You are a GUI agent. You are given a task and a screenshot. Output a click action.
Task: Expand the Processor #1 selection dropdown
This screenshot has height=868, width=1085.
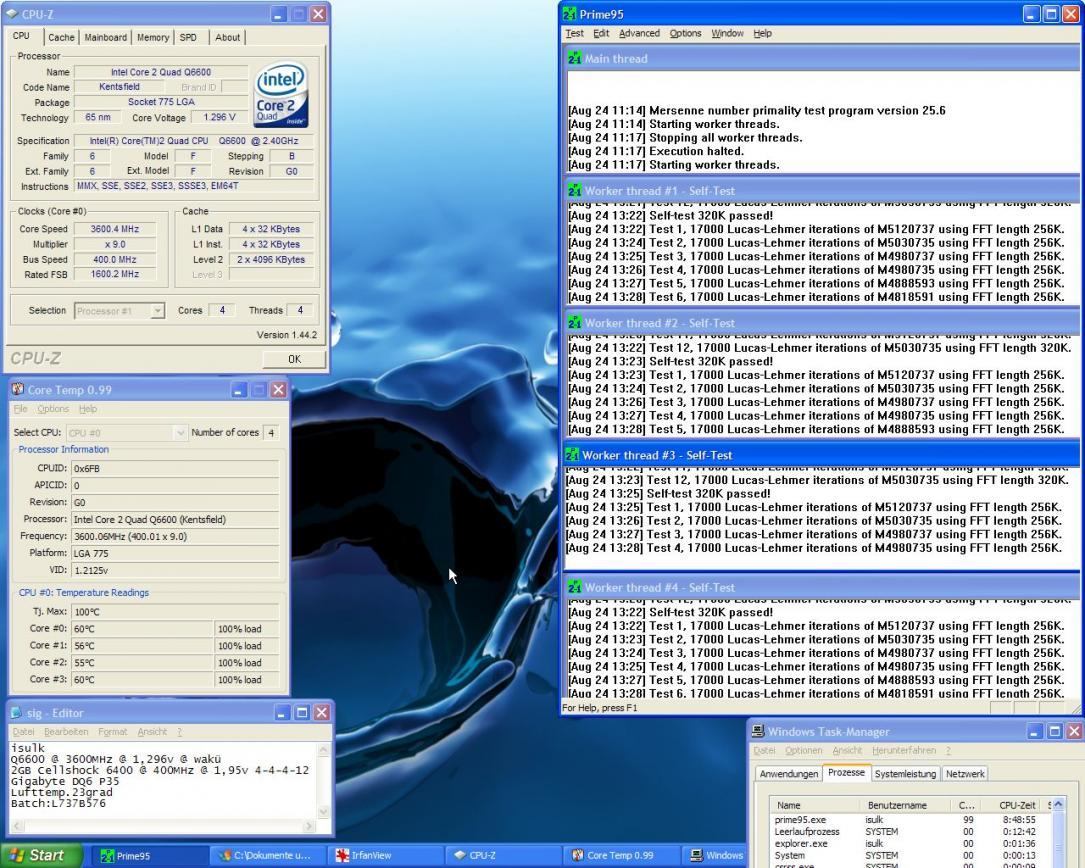pyautogui.click(x=157, y=311)
